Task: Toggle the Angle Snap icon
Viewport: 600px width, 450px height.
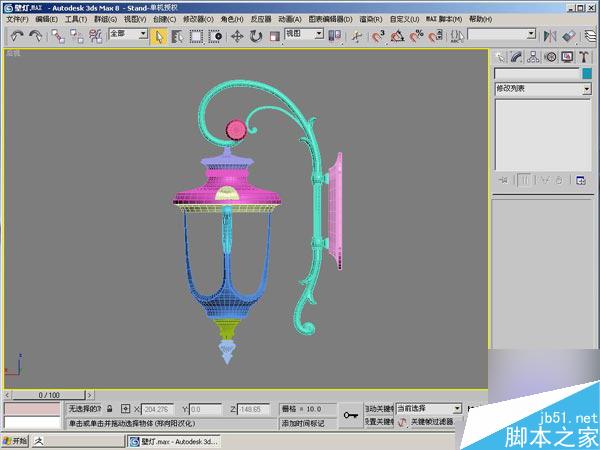Action: click(x=397, y=36)
